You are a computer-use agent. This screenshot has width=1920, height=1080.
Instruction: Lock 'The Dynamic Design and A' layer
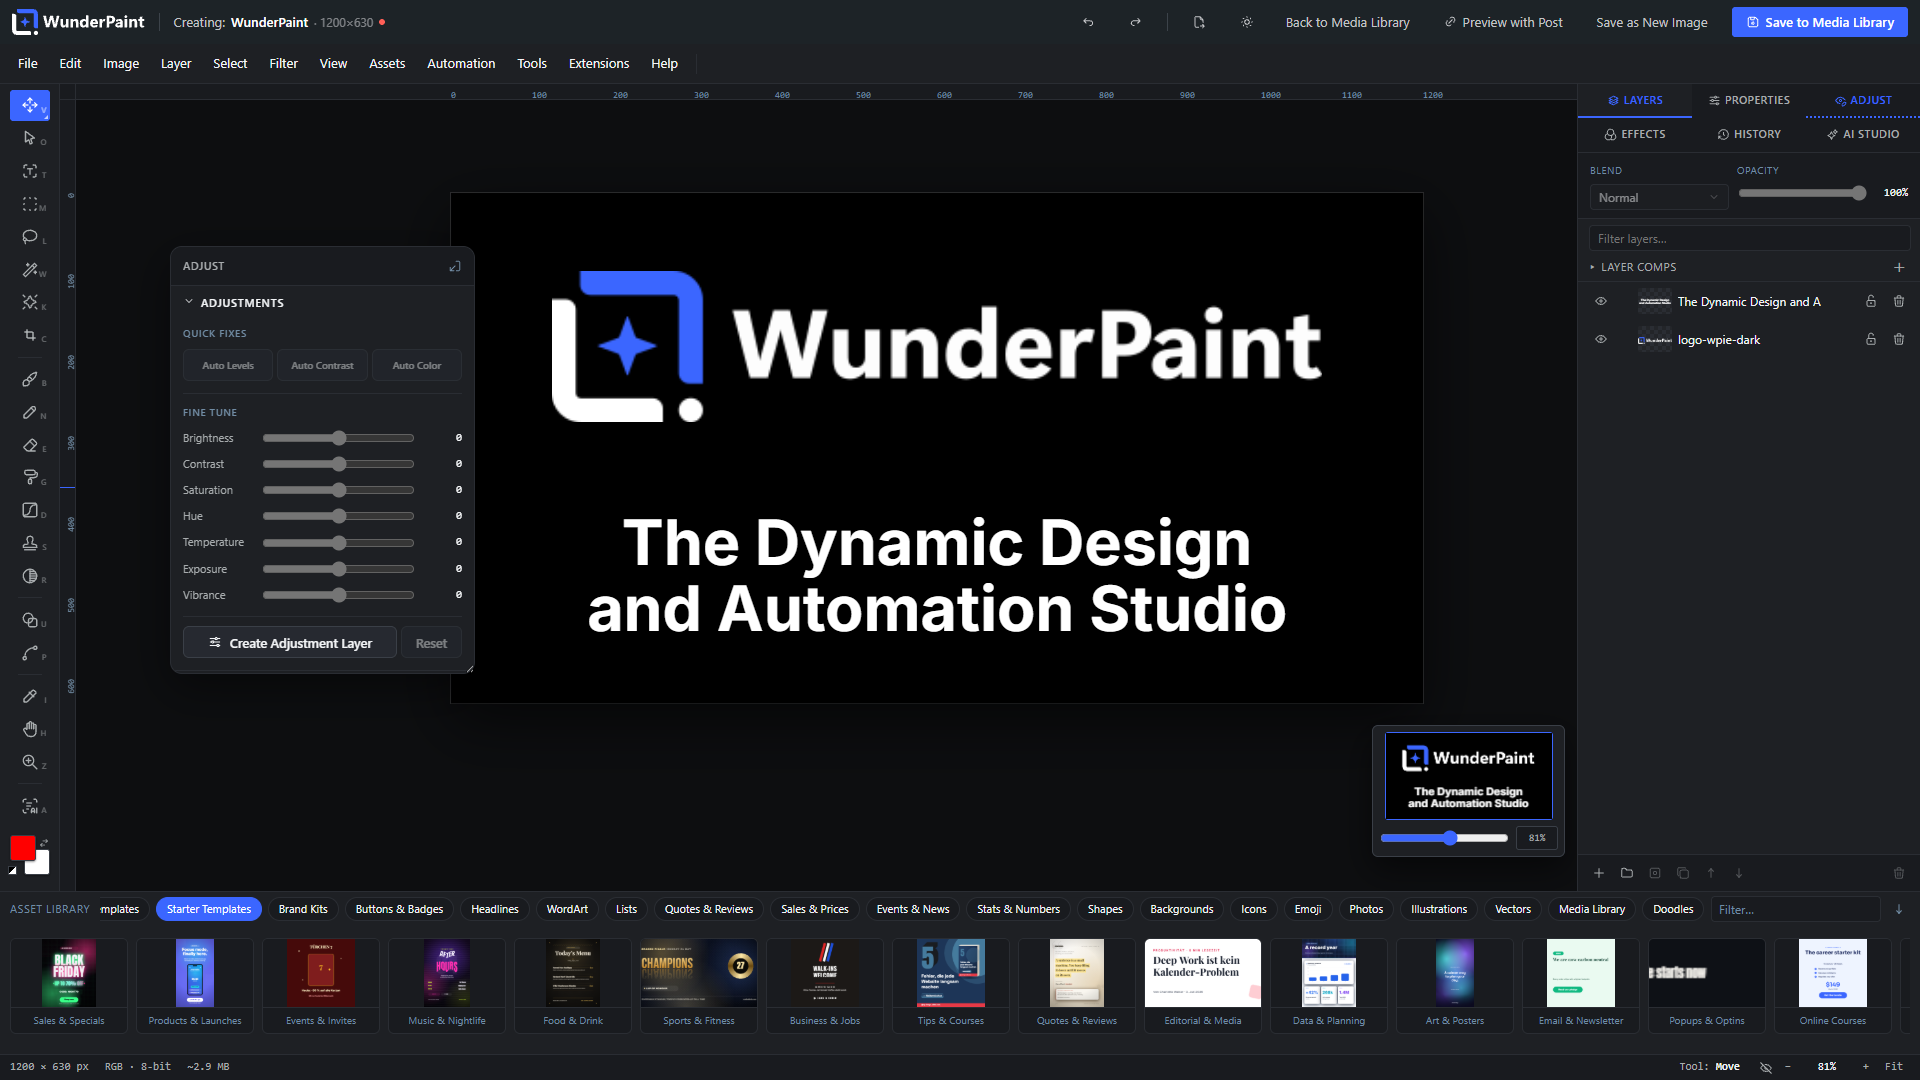tap(1871, 301)
